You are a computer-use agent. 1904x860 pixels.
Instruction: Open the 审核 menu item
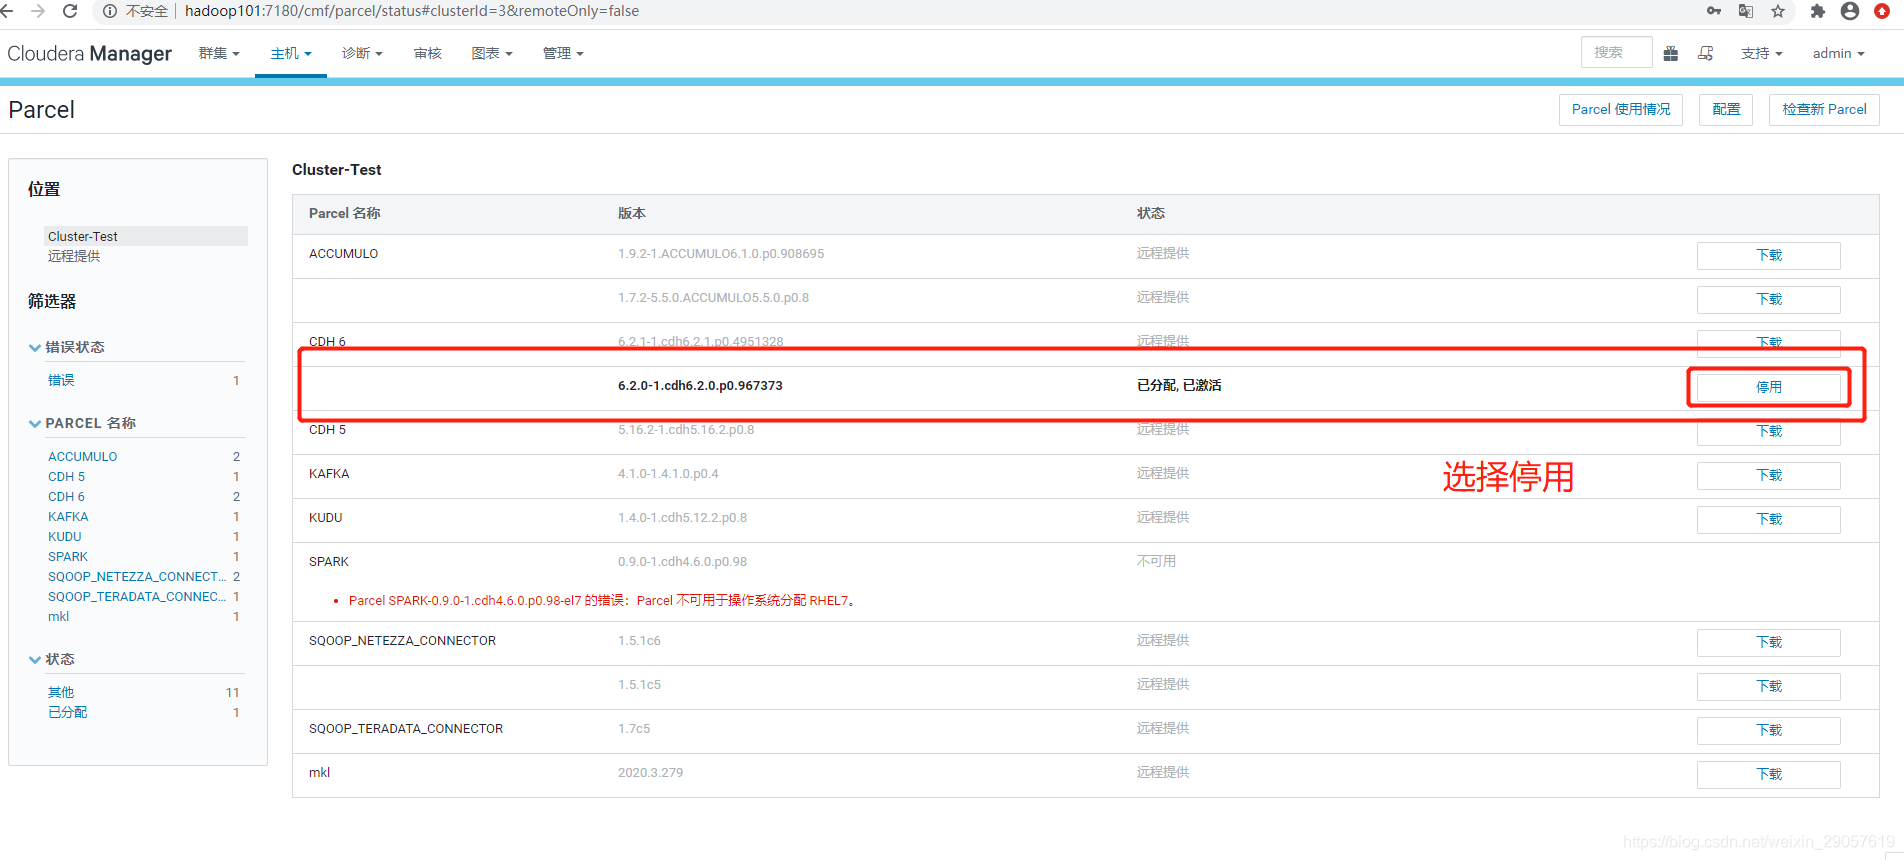428,53
